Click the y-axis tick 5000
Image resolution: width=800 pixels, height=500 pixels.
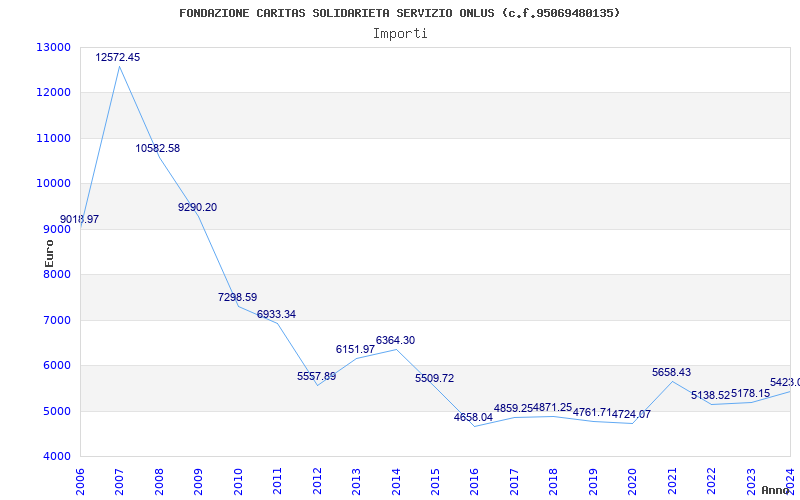57,411
